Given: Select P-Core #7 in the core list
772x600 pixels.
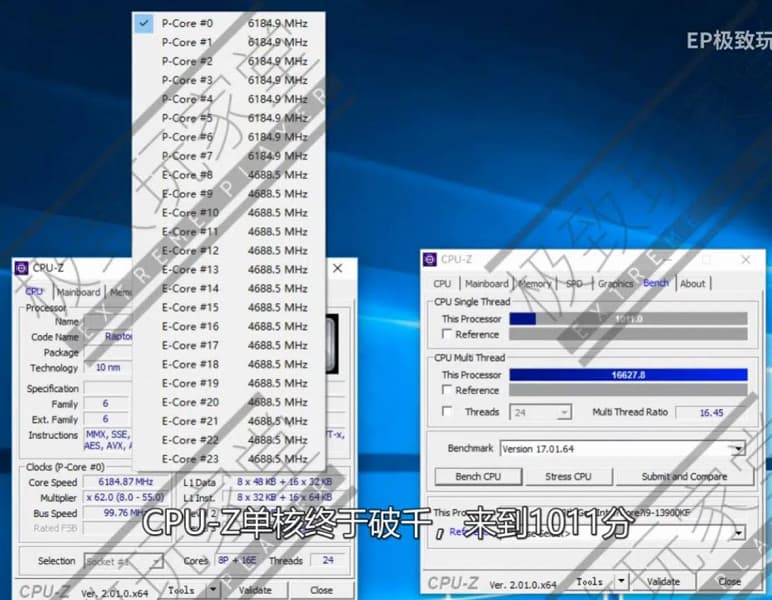Looking at the screenshot, I should [x=228, y=156].
